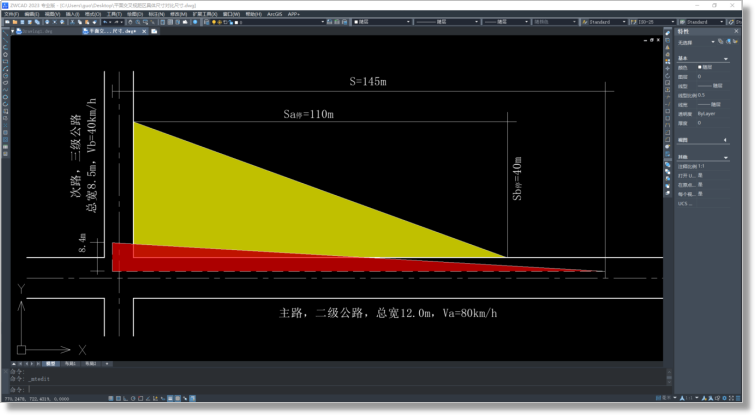The image size is (756, 417).
Task: Open the ArcGIS menu
Action: [x=274, y=14]
